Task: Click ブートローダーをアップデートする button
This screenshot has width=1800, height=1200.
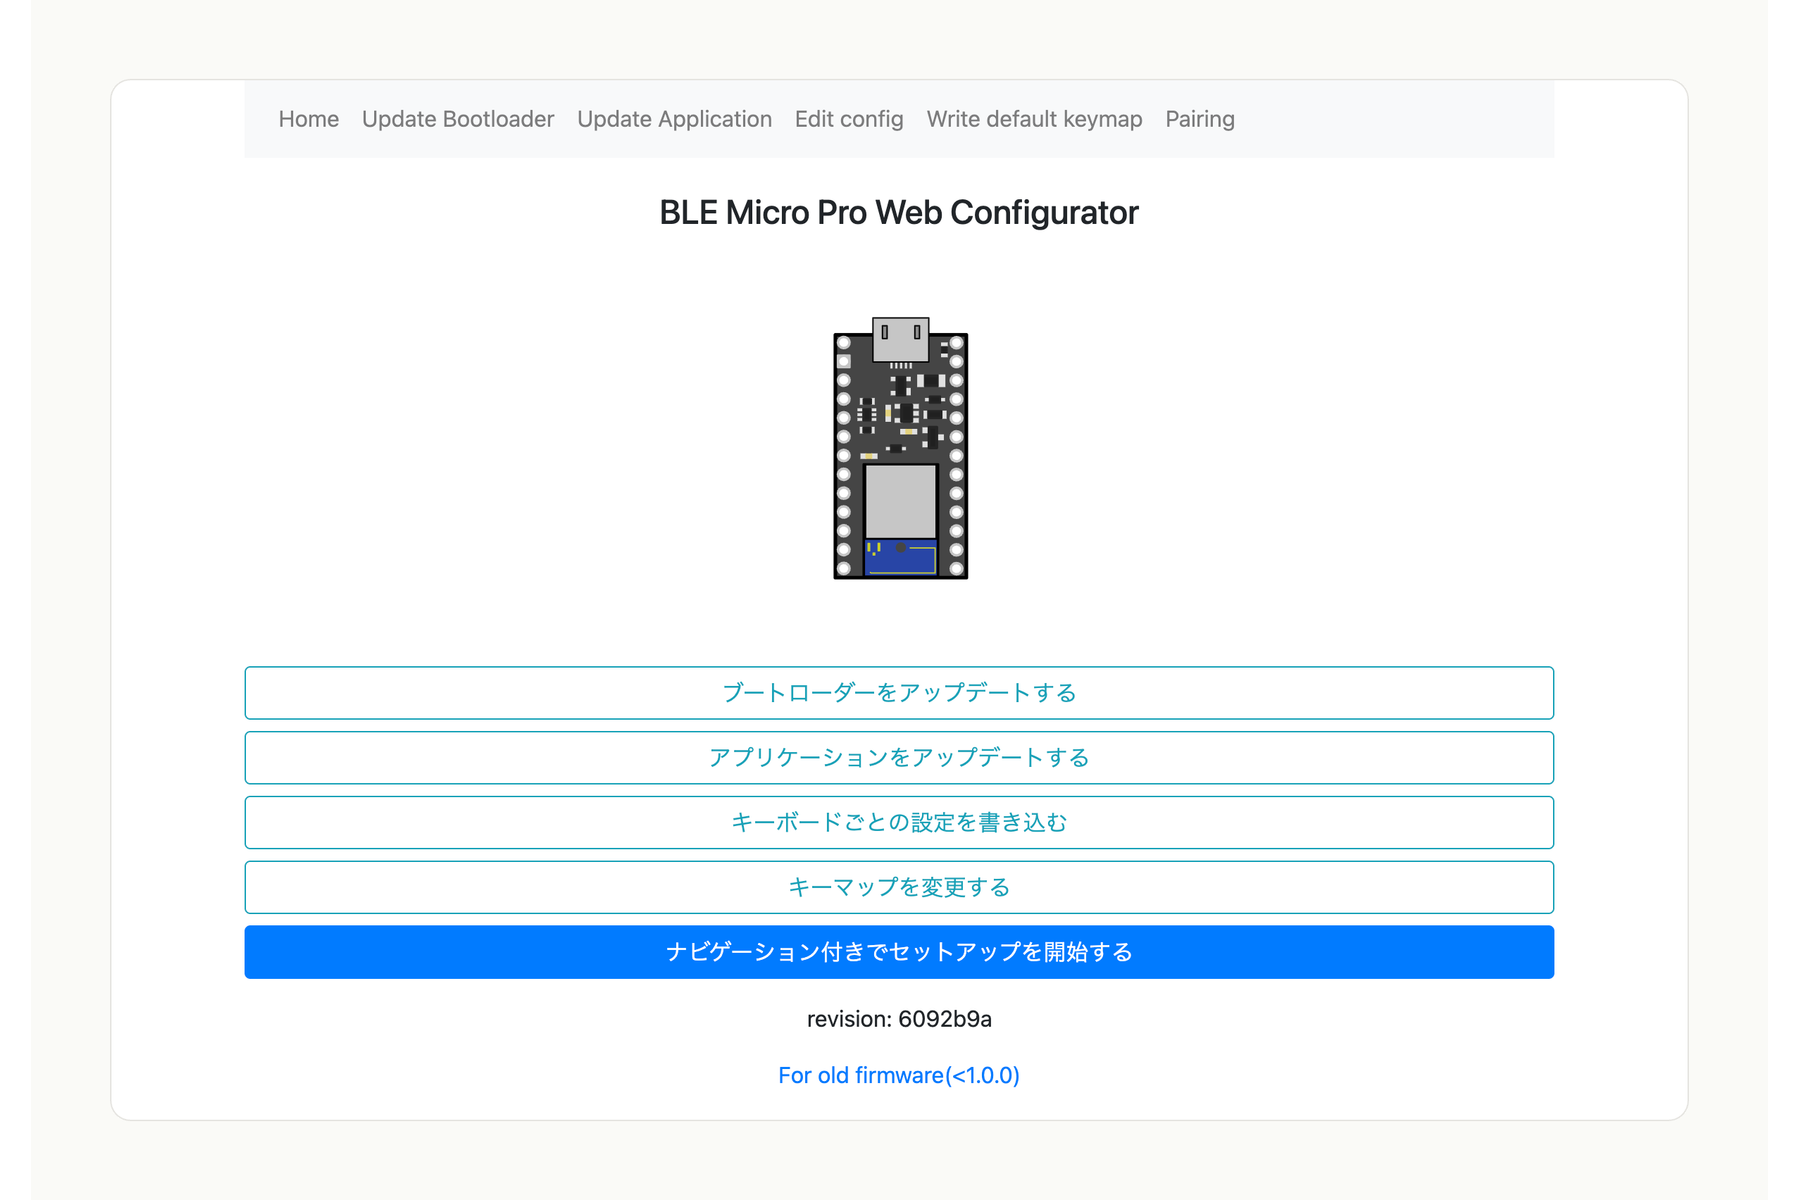Action: (x=899, y=693)
